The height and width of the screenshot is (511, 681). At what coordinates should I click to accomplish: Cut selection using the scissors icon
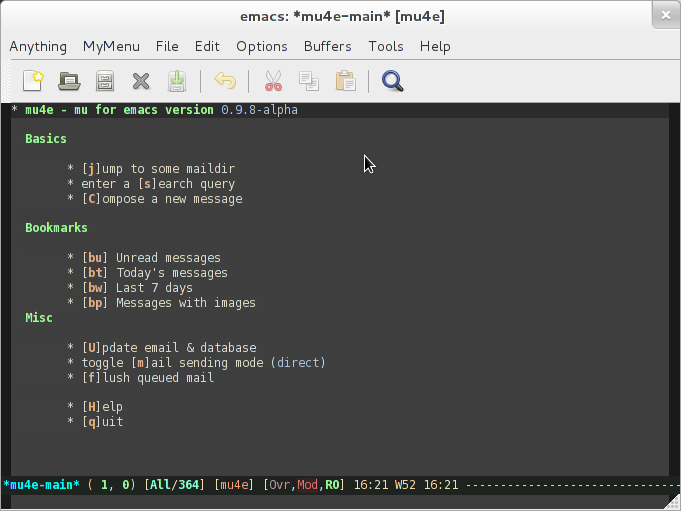tap(273, 81)
